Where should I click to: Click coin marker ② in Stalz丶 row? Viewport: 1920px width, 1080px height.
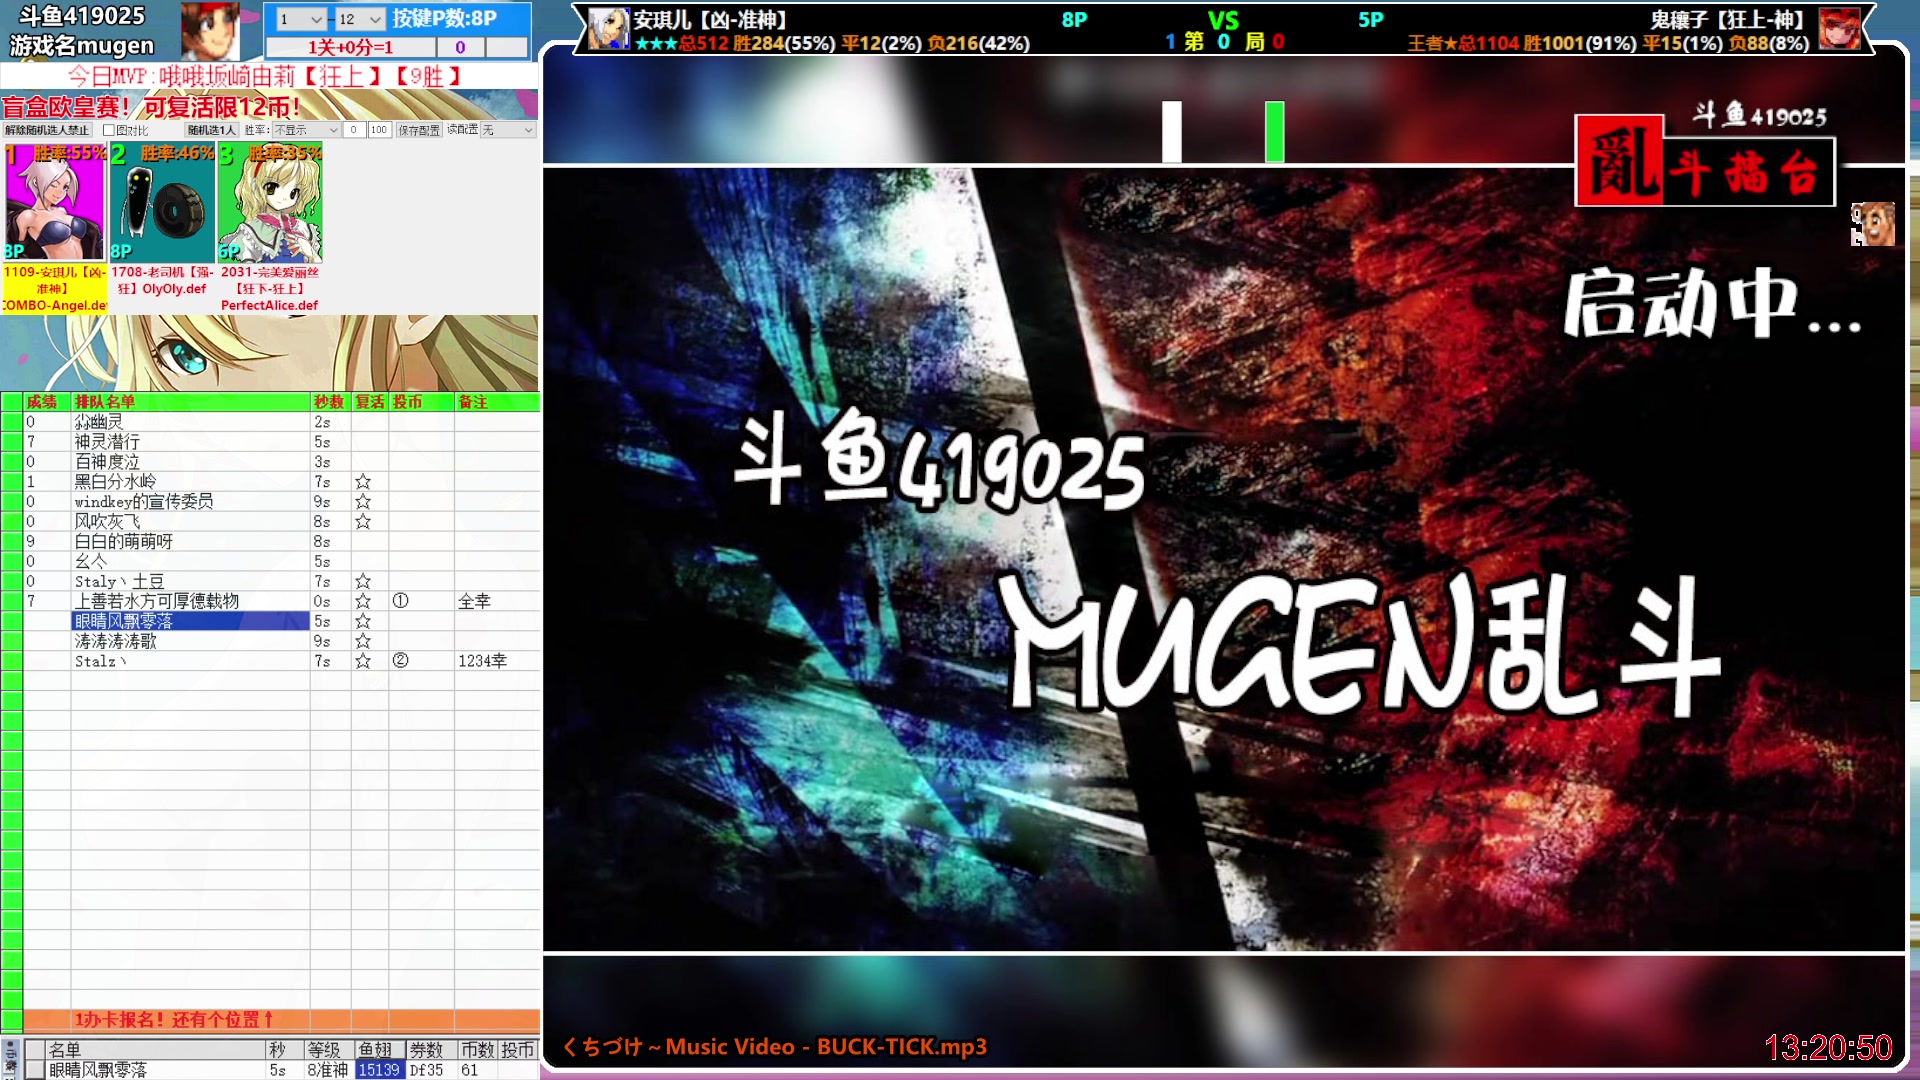click(x=400, y=661)
